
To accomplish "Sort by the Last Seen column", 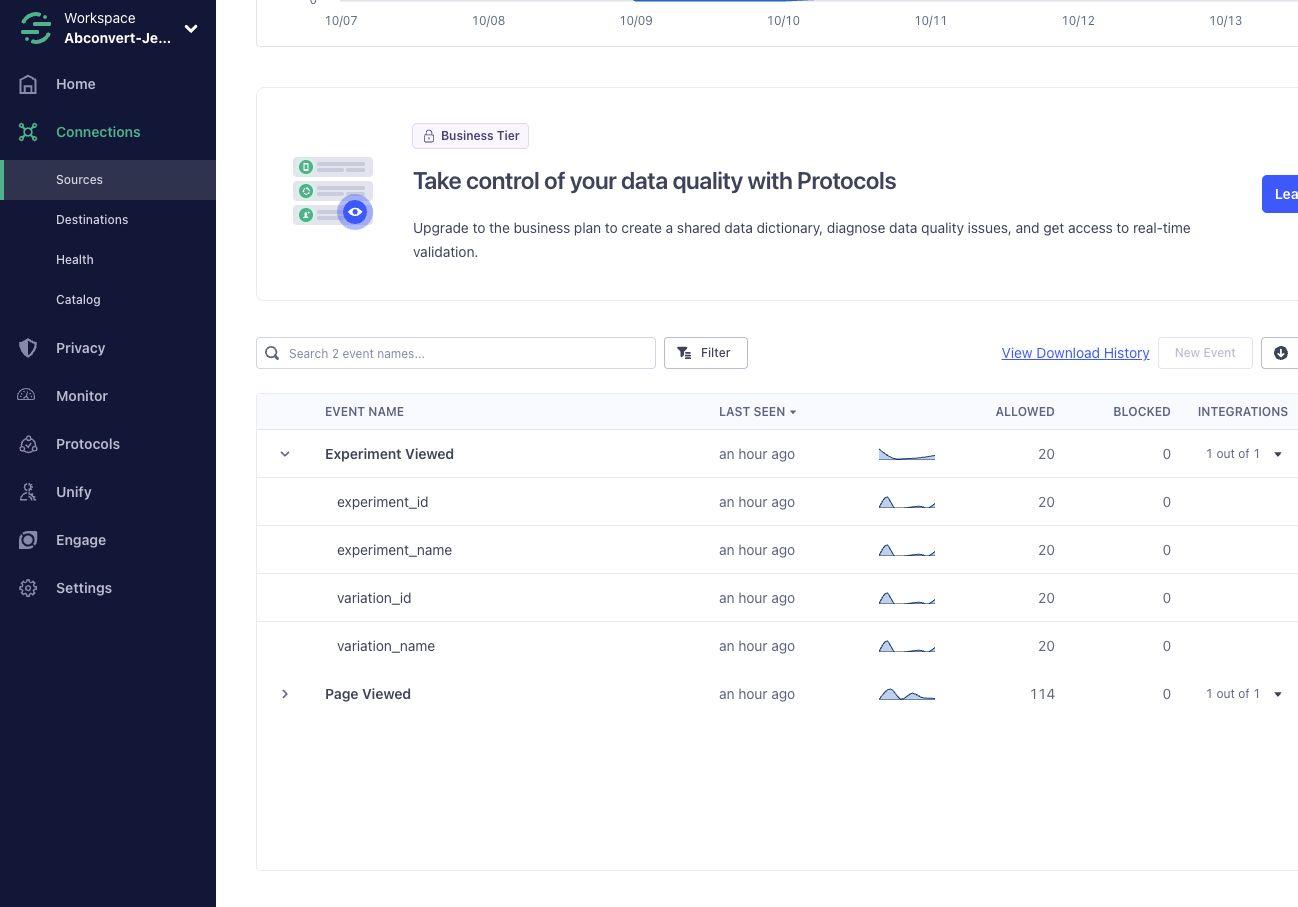I will [x=757, y=412].
